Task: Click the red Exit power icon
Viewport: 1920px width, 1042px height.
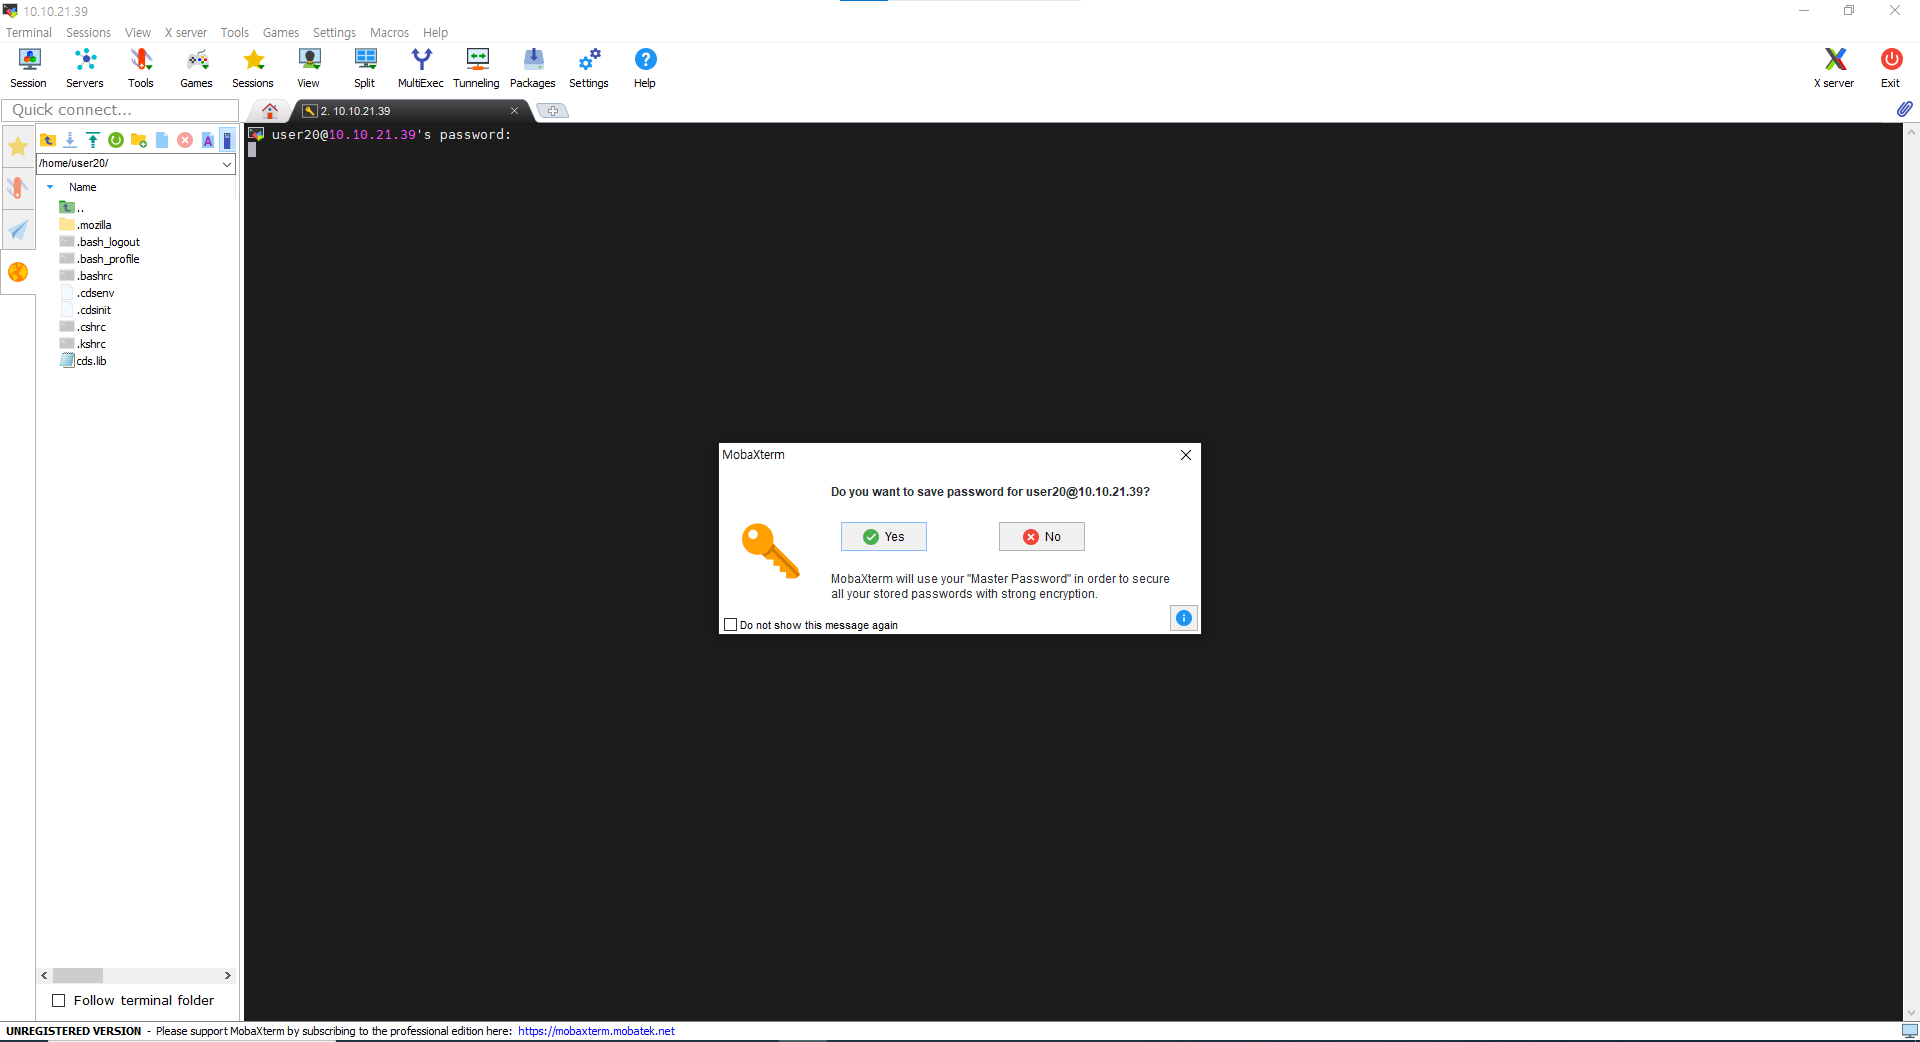Action: 1890,68
